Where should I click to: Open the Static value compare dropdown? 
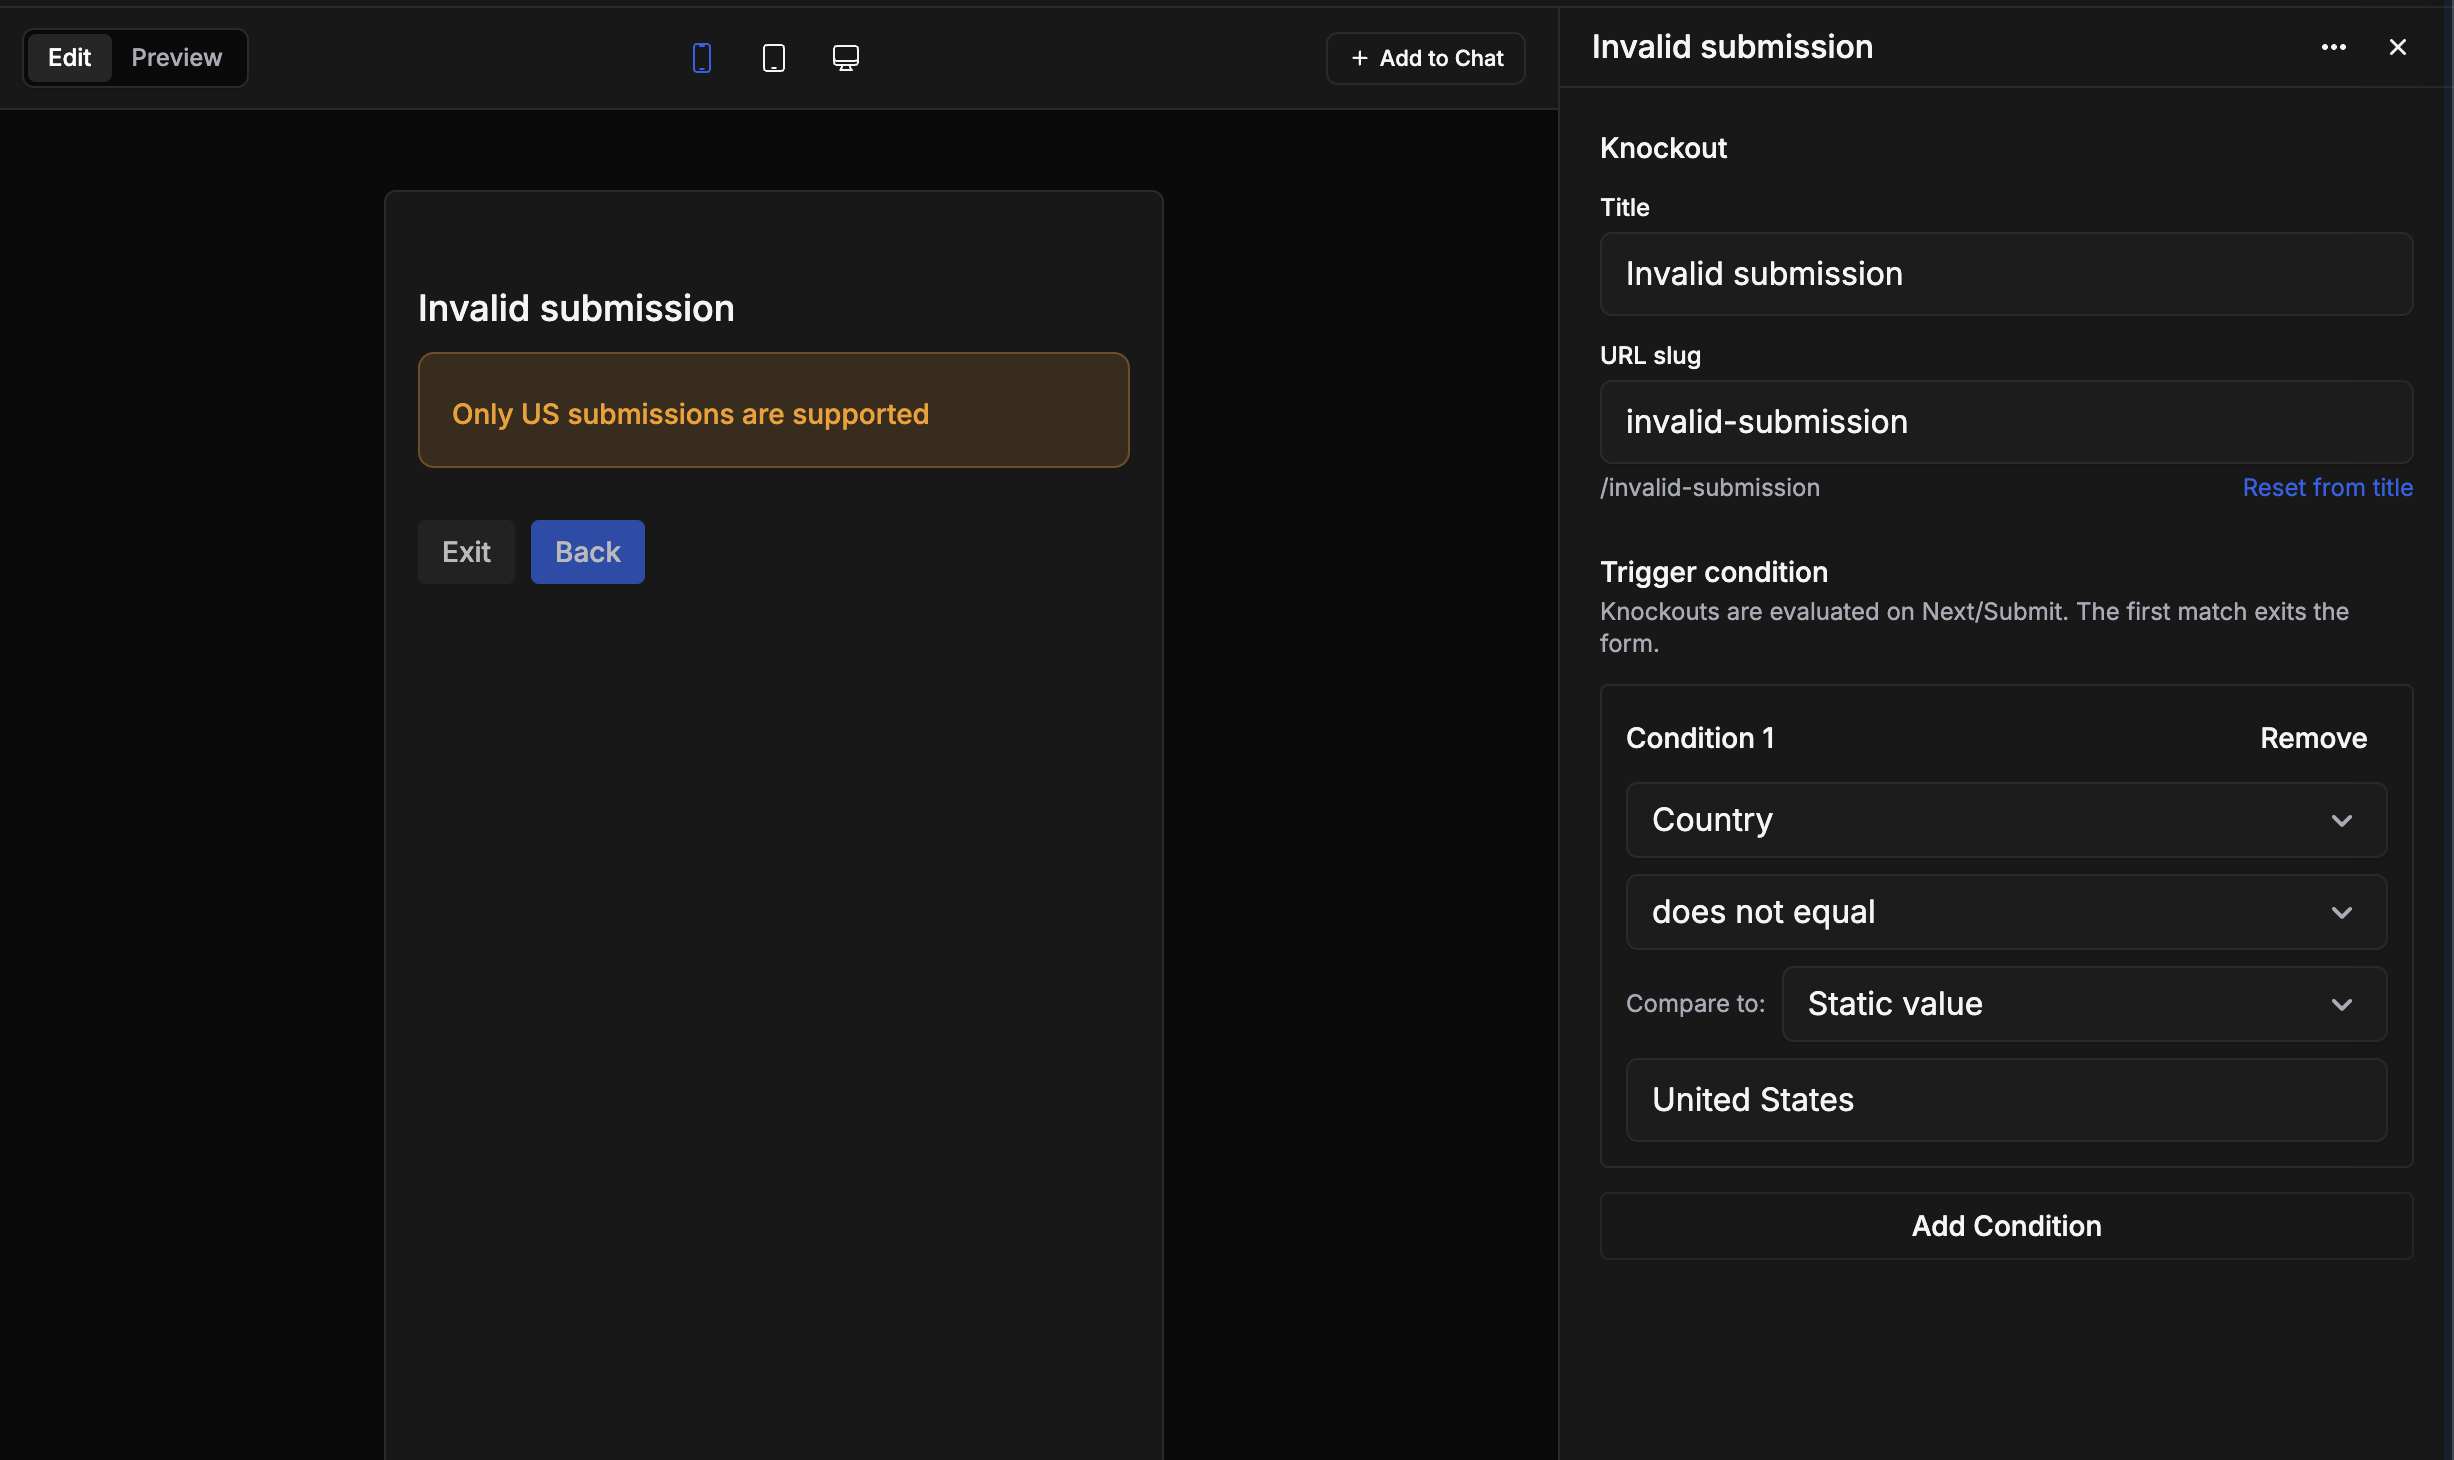2084,1004
